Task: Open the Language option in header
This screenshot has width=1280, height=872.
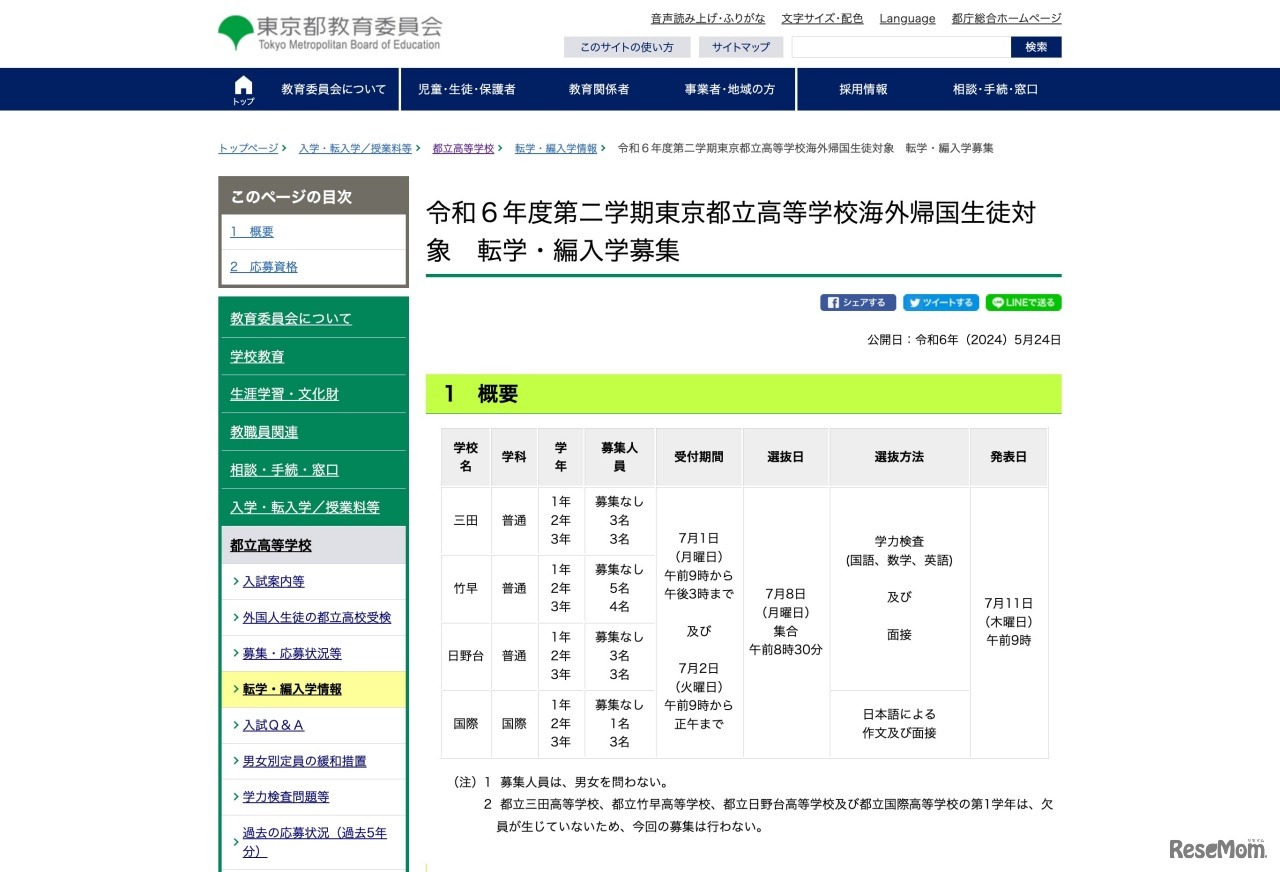Action: (x=906, y=18)
